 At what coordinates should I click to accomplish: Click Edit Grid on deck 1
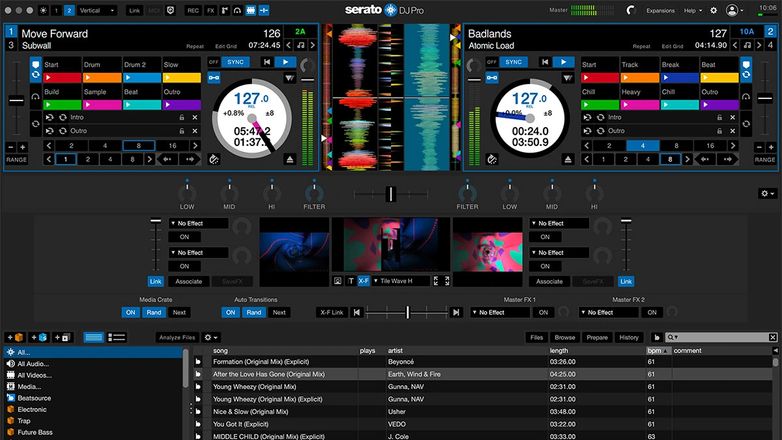[226, 46]
